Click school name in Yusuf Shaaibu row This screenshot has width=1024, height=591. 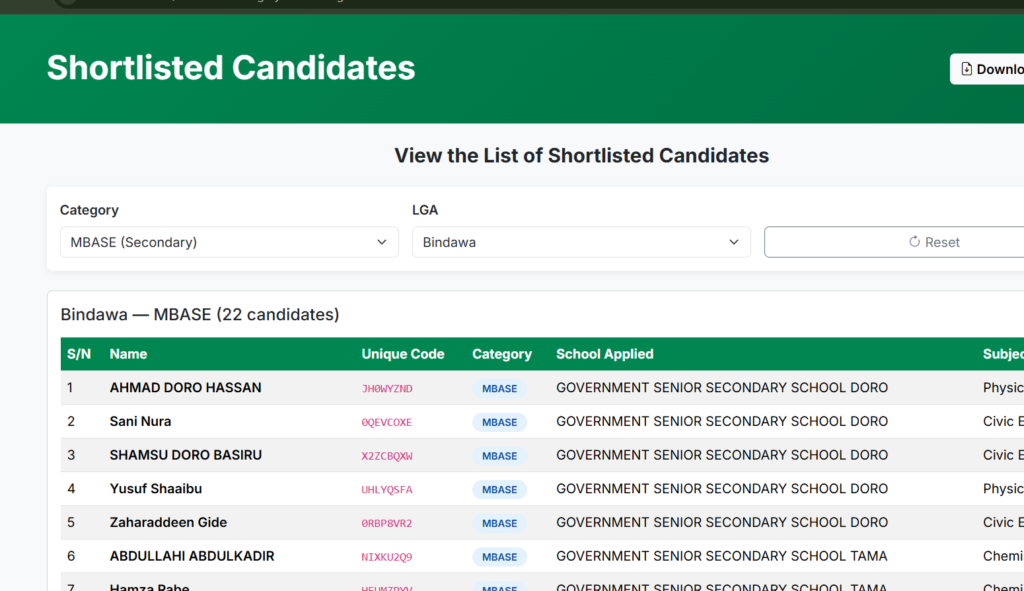722,489
